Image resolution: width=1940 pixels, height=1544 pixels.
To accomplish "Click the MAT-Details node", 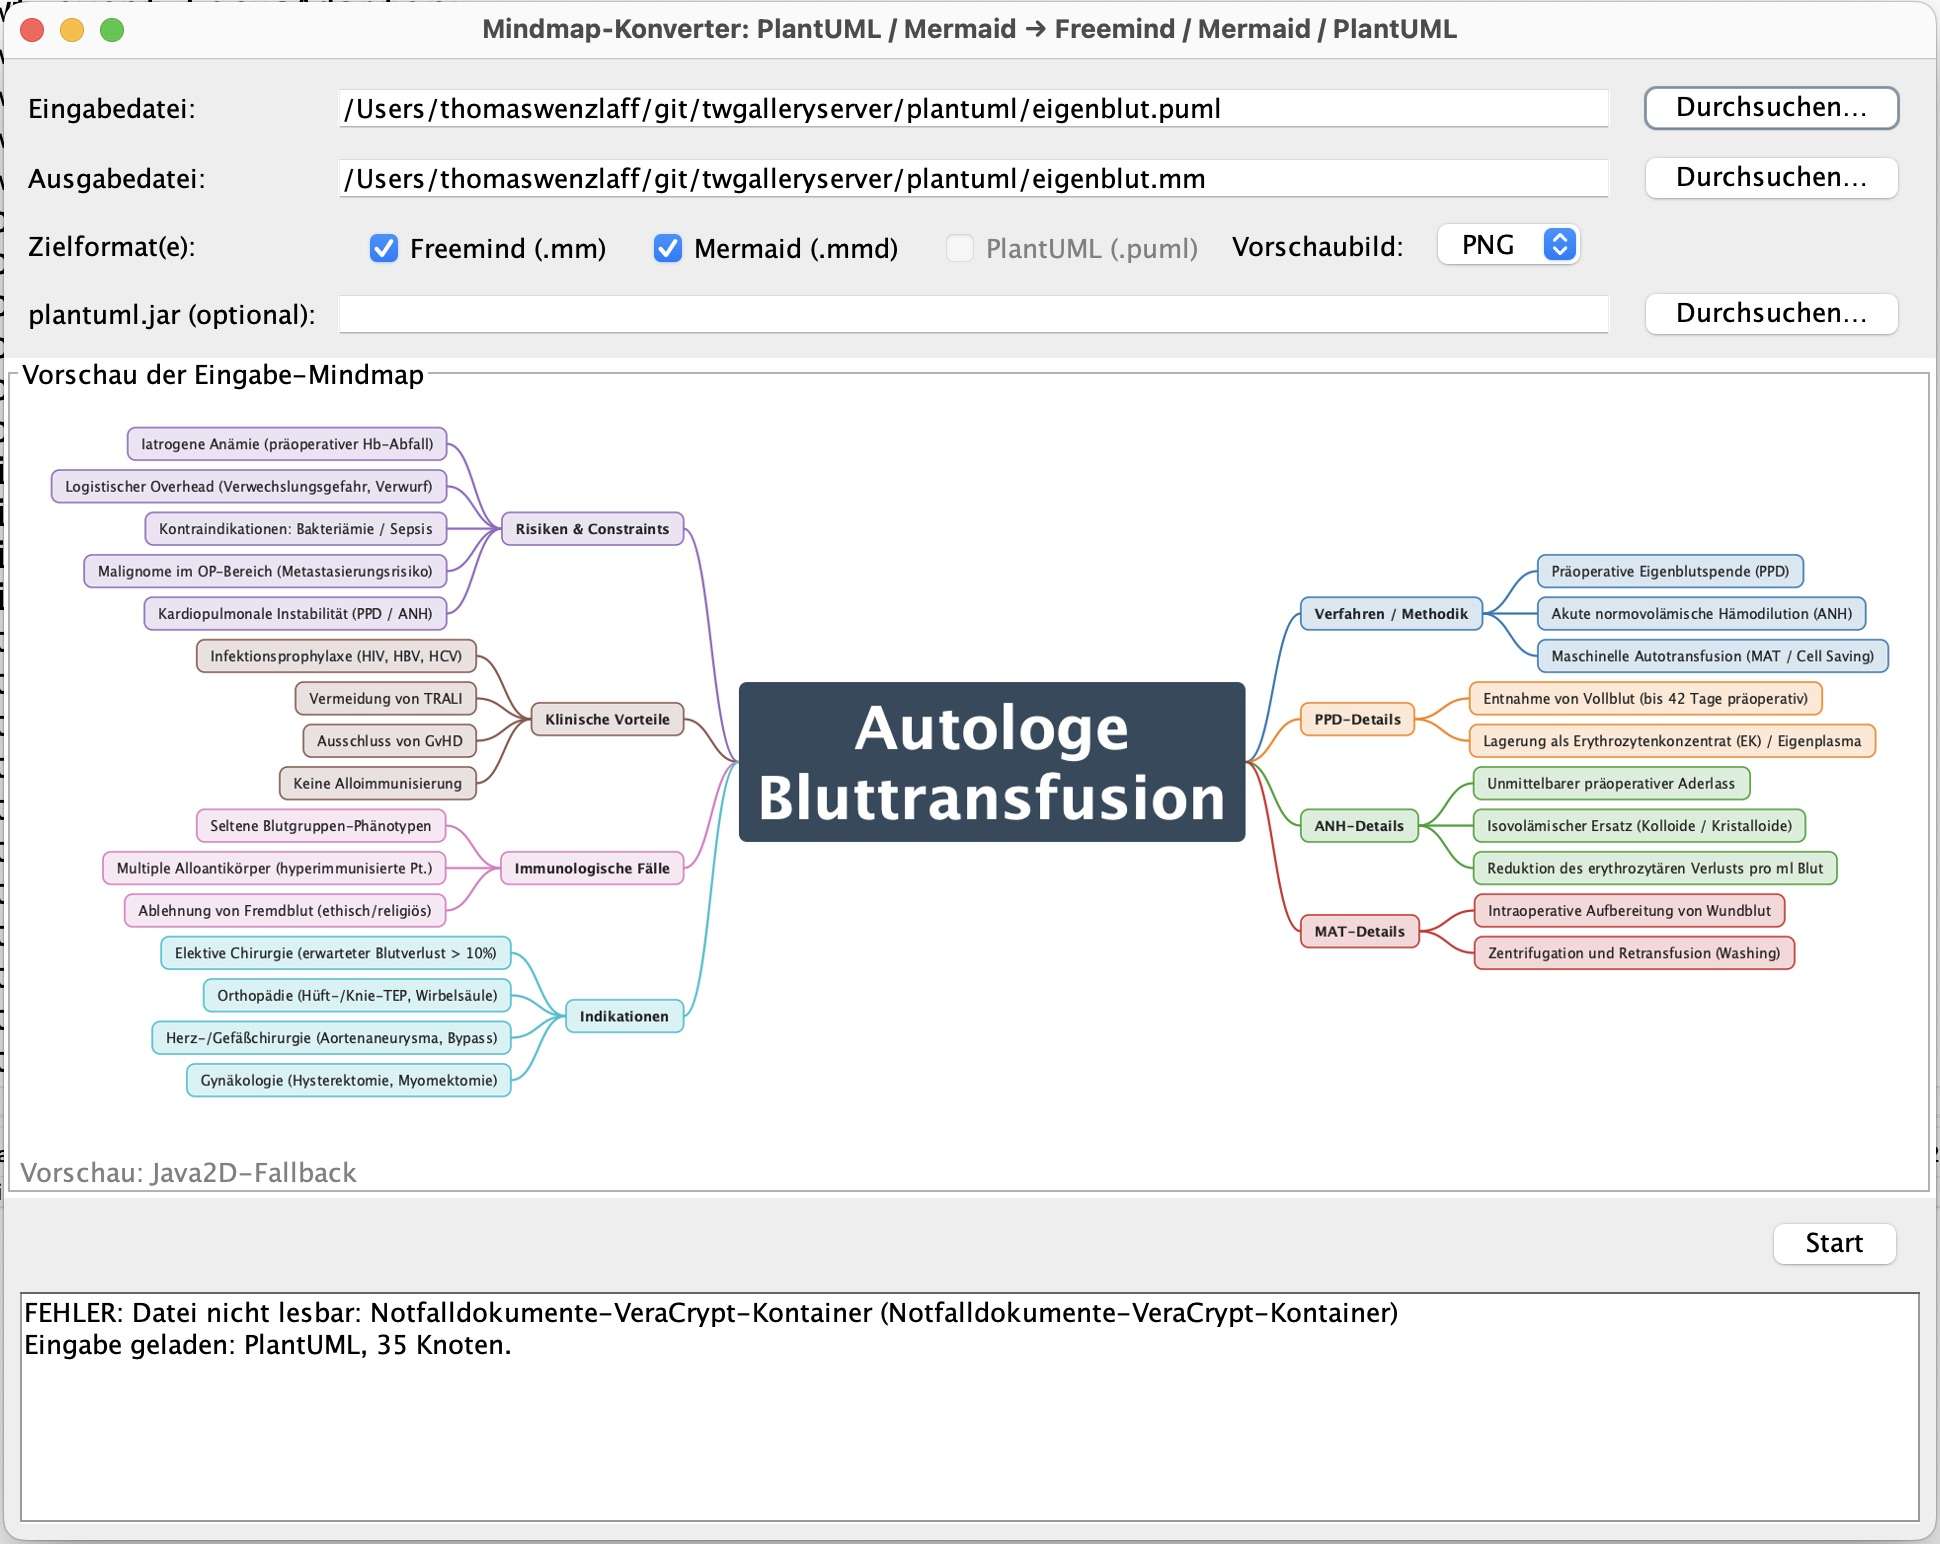I will pos(1359,931).
